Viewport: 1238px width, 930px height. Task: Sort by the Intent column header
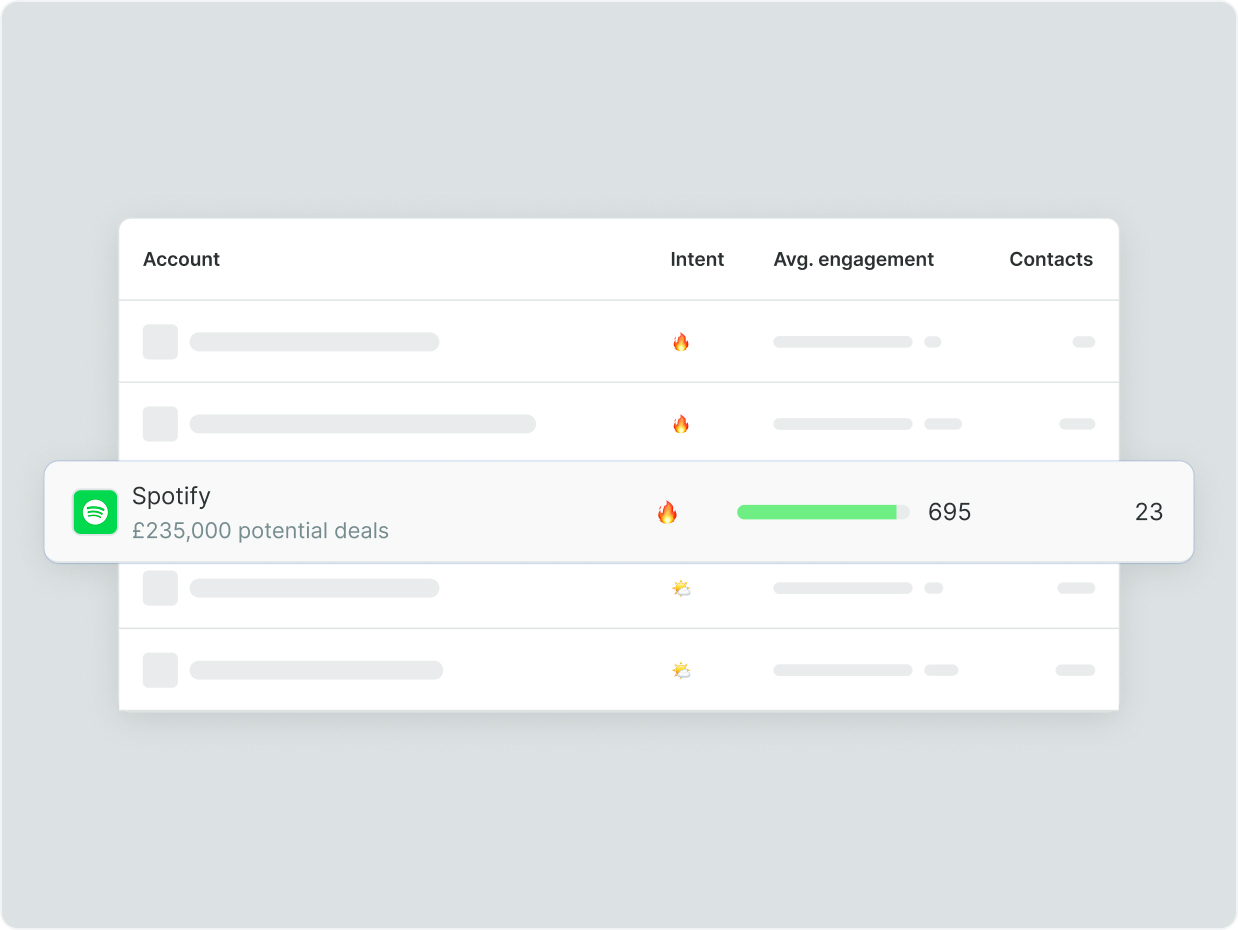click(697, 259)
